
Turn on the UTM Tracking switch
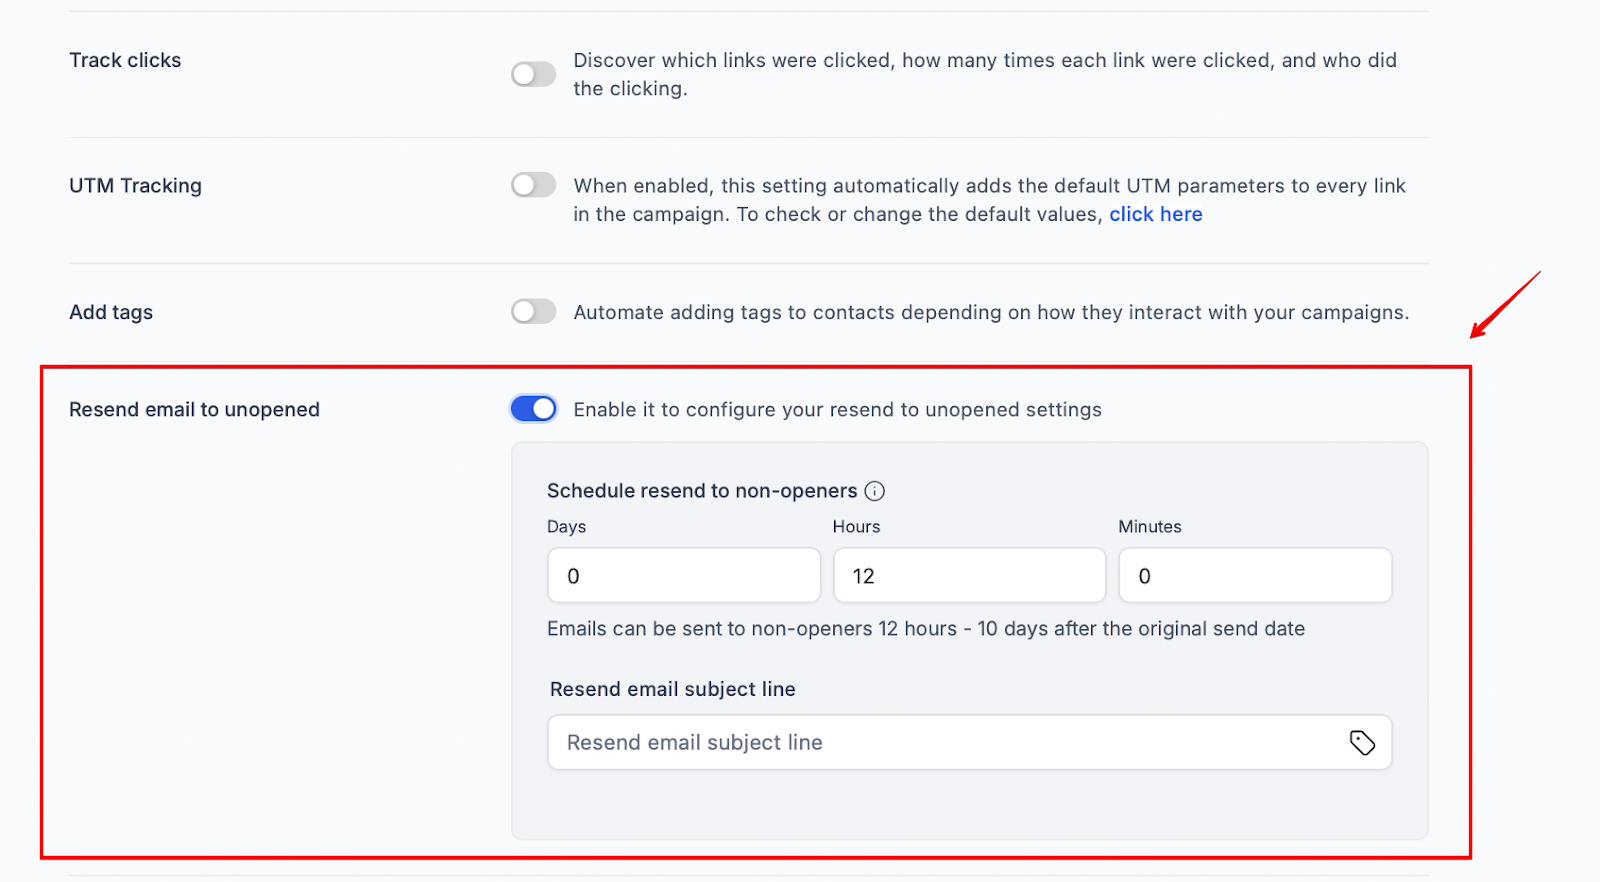click(x=533, y=185)
